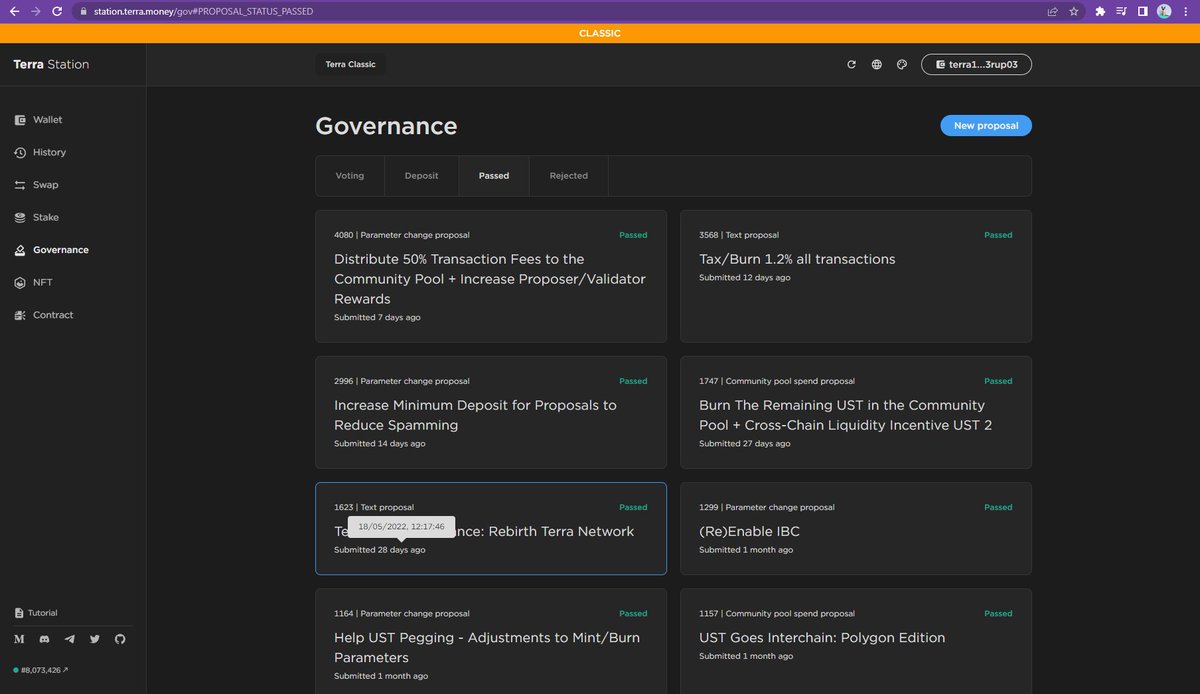Viewport: 1200px width, 694px height.
Task: Open proposal 1623 Rebirth Terra Network
Action: (491, 529)
